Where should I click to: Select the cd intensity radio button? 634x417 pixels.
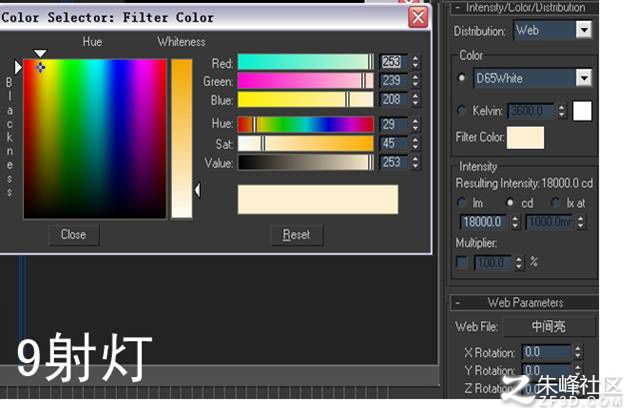coord(511,203)
